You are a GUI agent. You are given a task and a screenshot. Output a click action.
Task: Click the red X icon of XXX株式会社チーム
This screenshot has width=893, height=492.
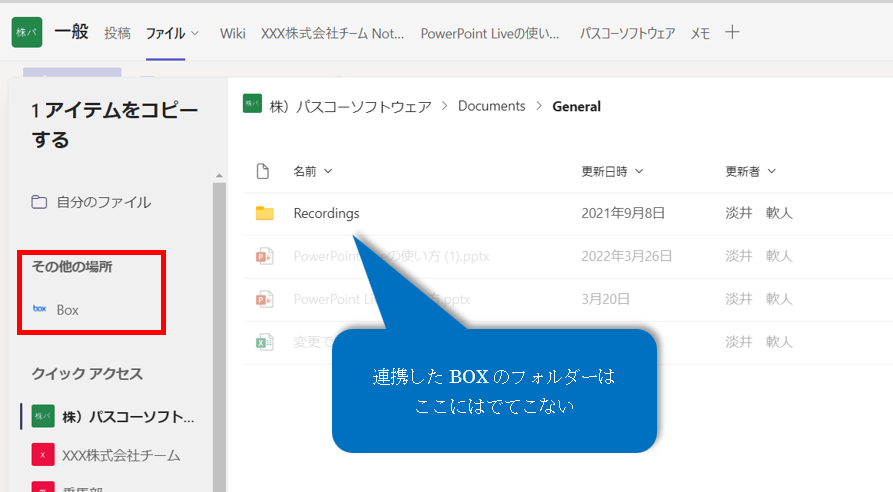tap(43, 454)
